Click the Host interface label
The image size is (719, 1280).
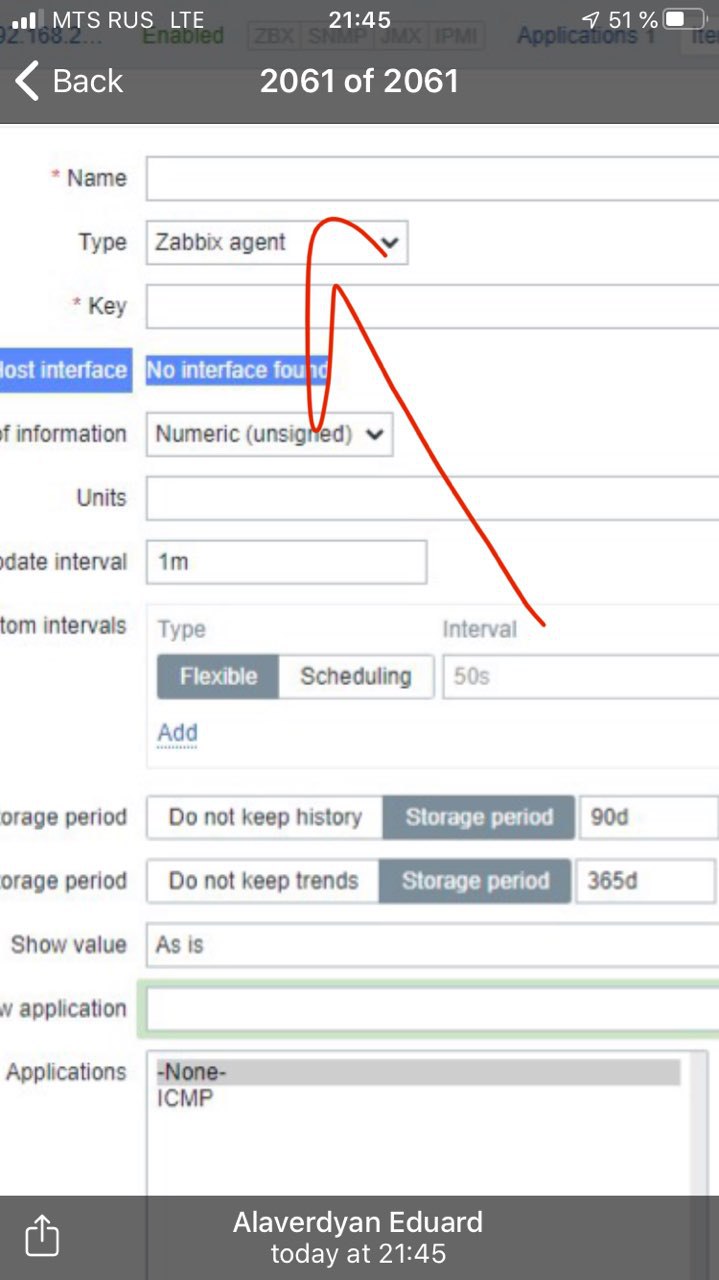tap(64, 370)
